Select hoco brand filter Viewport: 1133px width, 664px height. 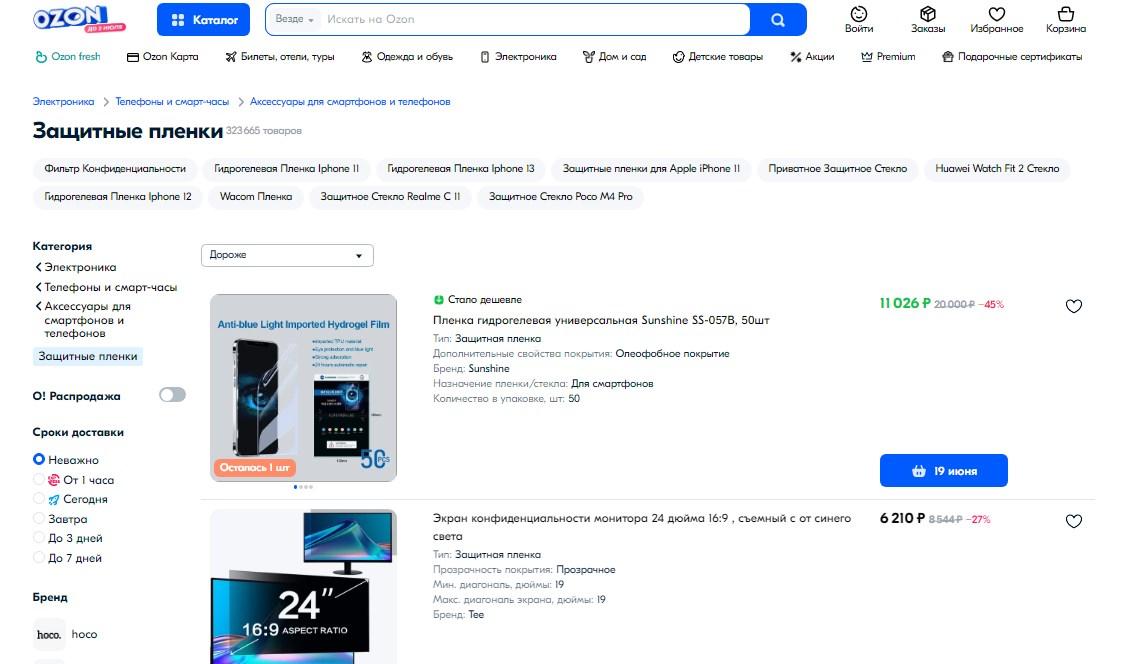(65, 634)
